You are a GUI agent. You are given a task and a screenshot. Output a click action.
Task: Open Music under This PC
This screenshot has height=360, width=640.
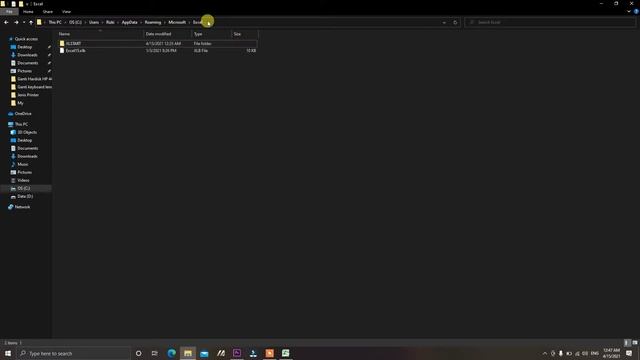click(x=22, y=164)
